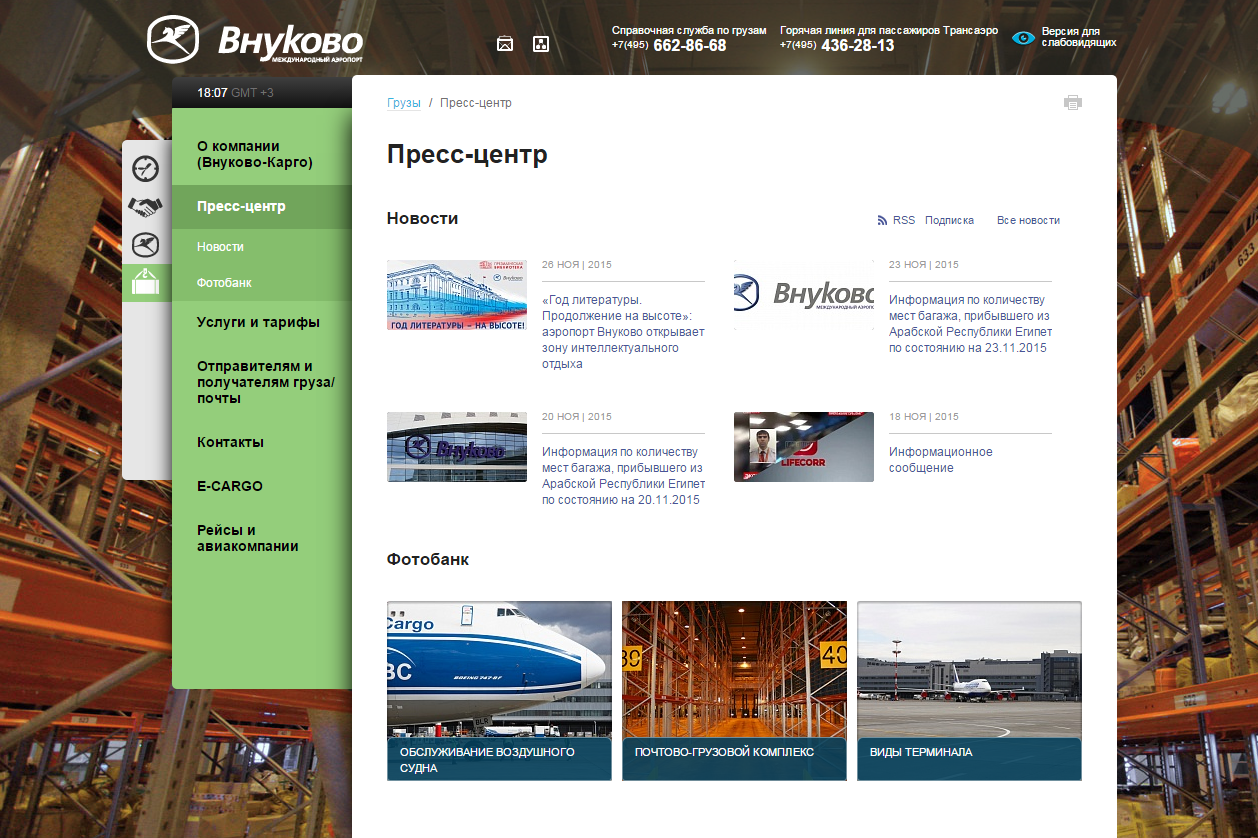Click the 'Год литературы' news thumbnail
Image resolution: width=1258 pixels, height=838 pixels.
click(457, 295)
